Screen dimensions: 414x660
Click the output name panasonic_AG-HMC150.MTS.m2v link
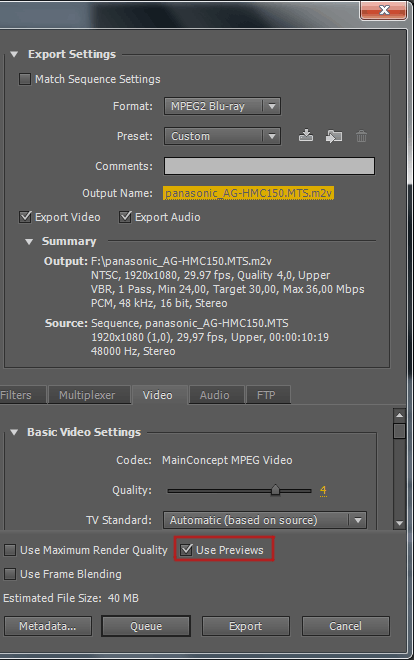click(249, 193)
